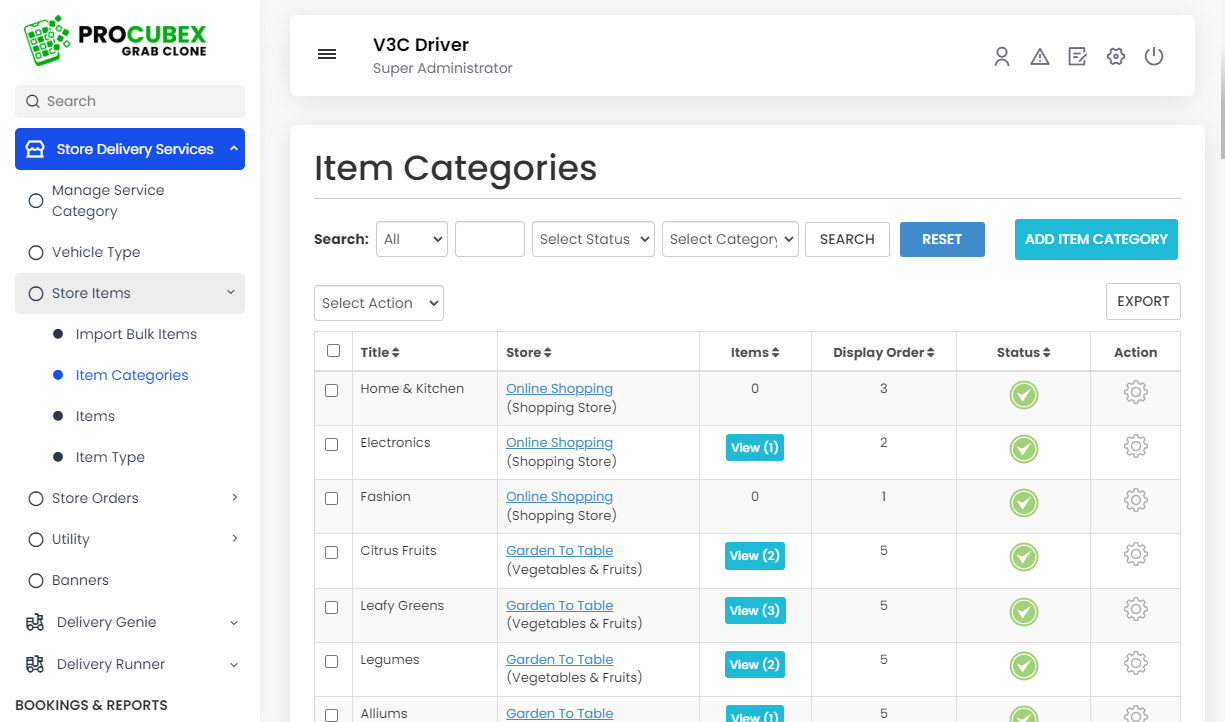1225x722 pixels.
Task: Click the RESET button
Action: tap(942, 239)
